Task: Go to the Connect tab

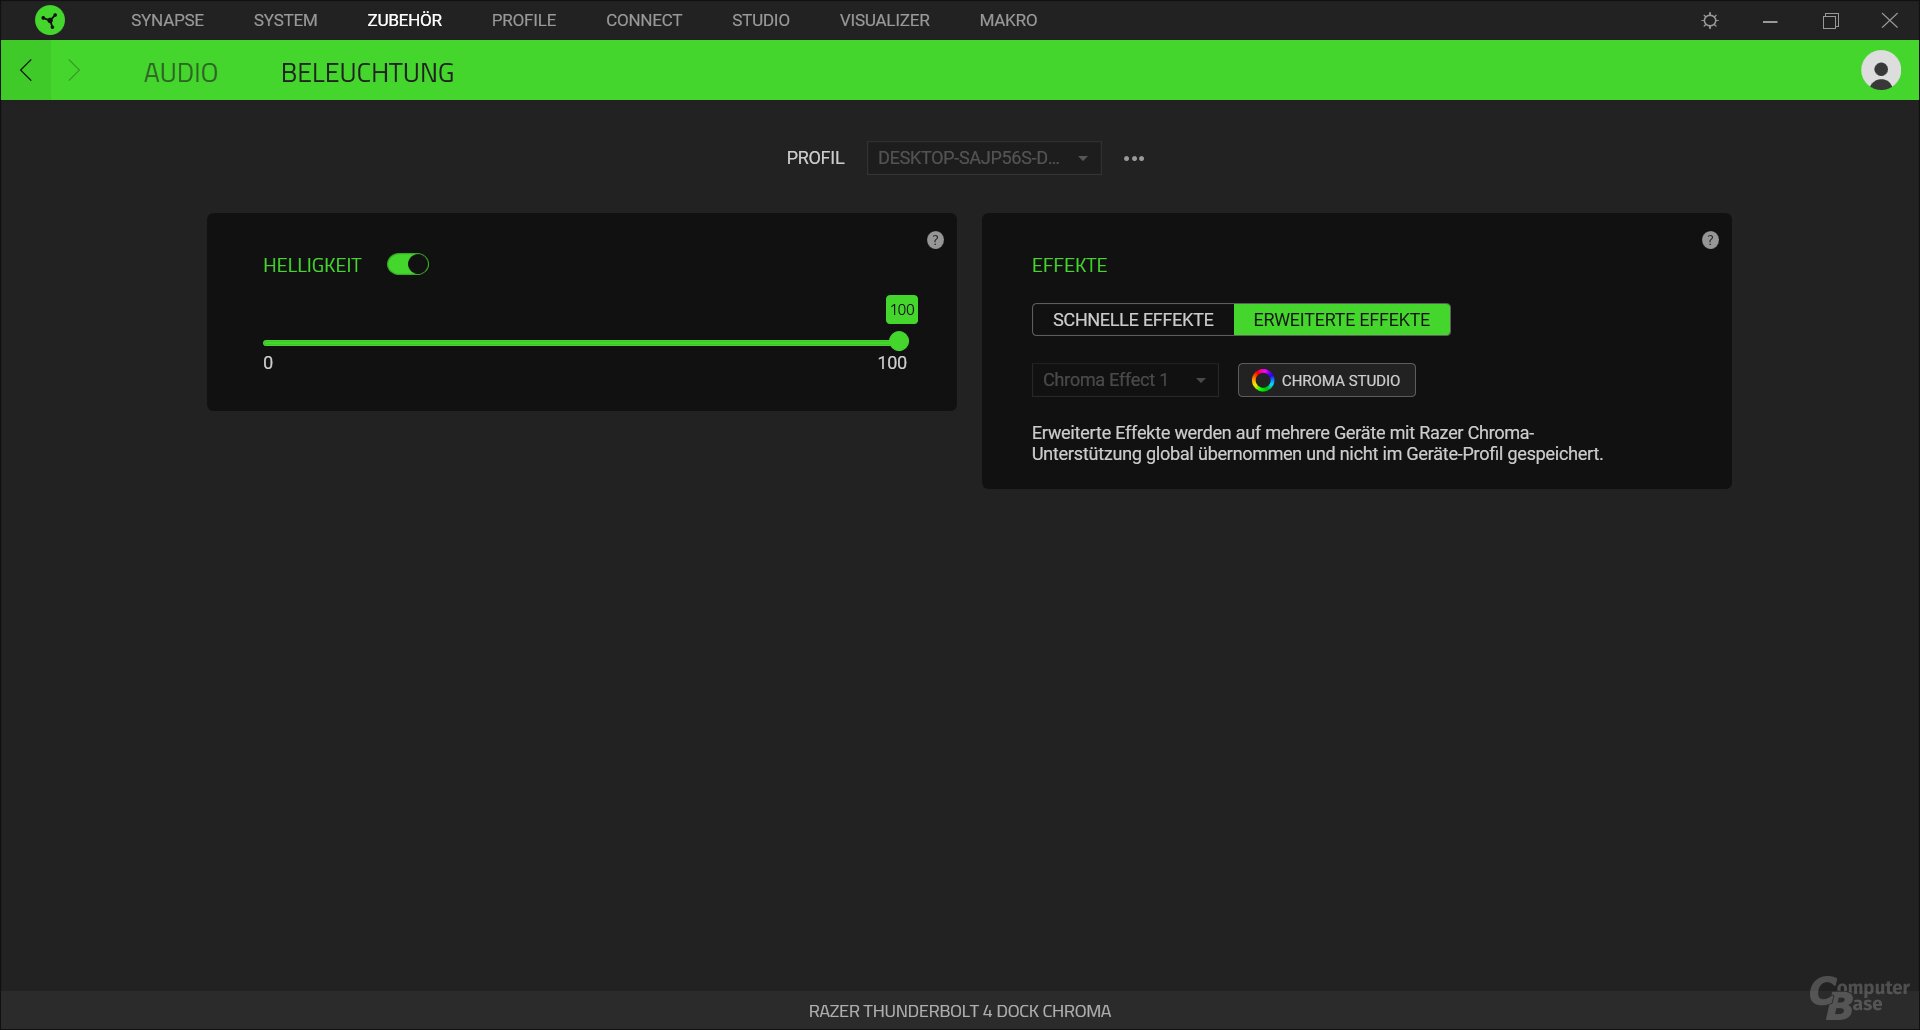Action: tap(644, 20)
